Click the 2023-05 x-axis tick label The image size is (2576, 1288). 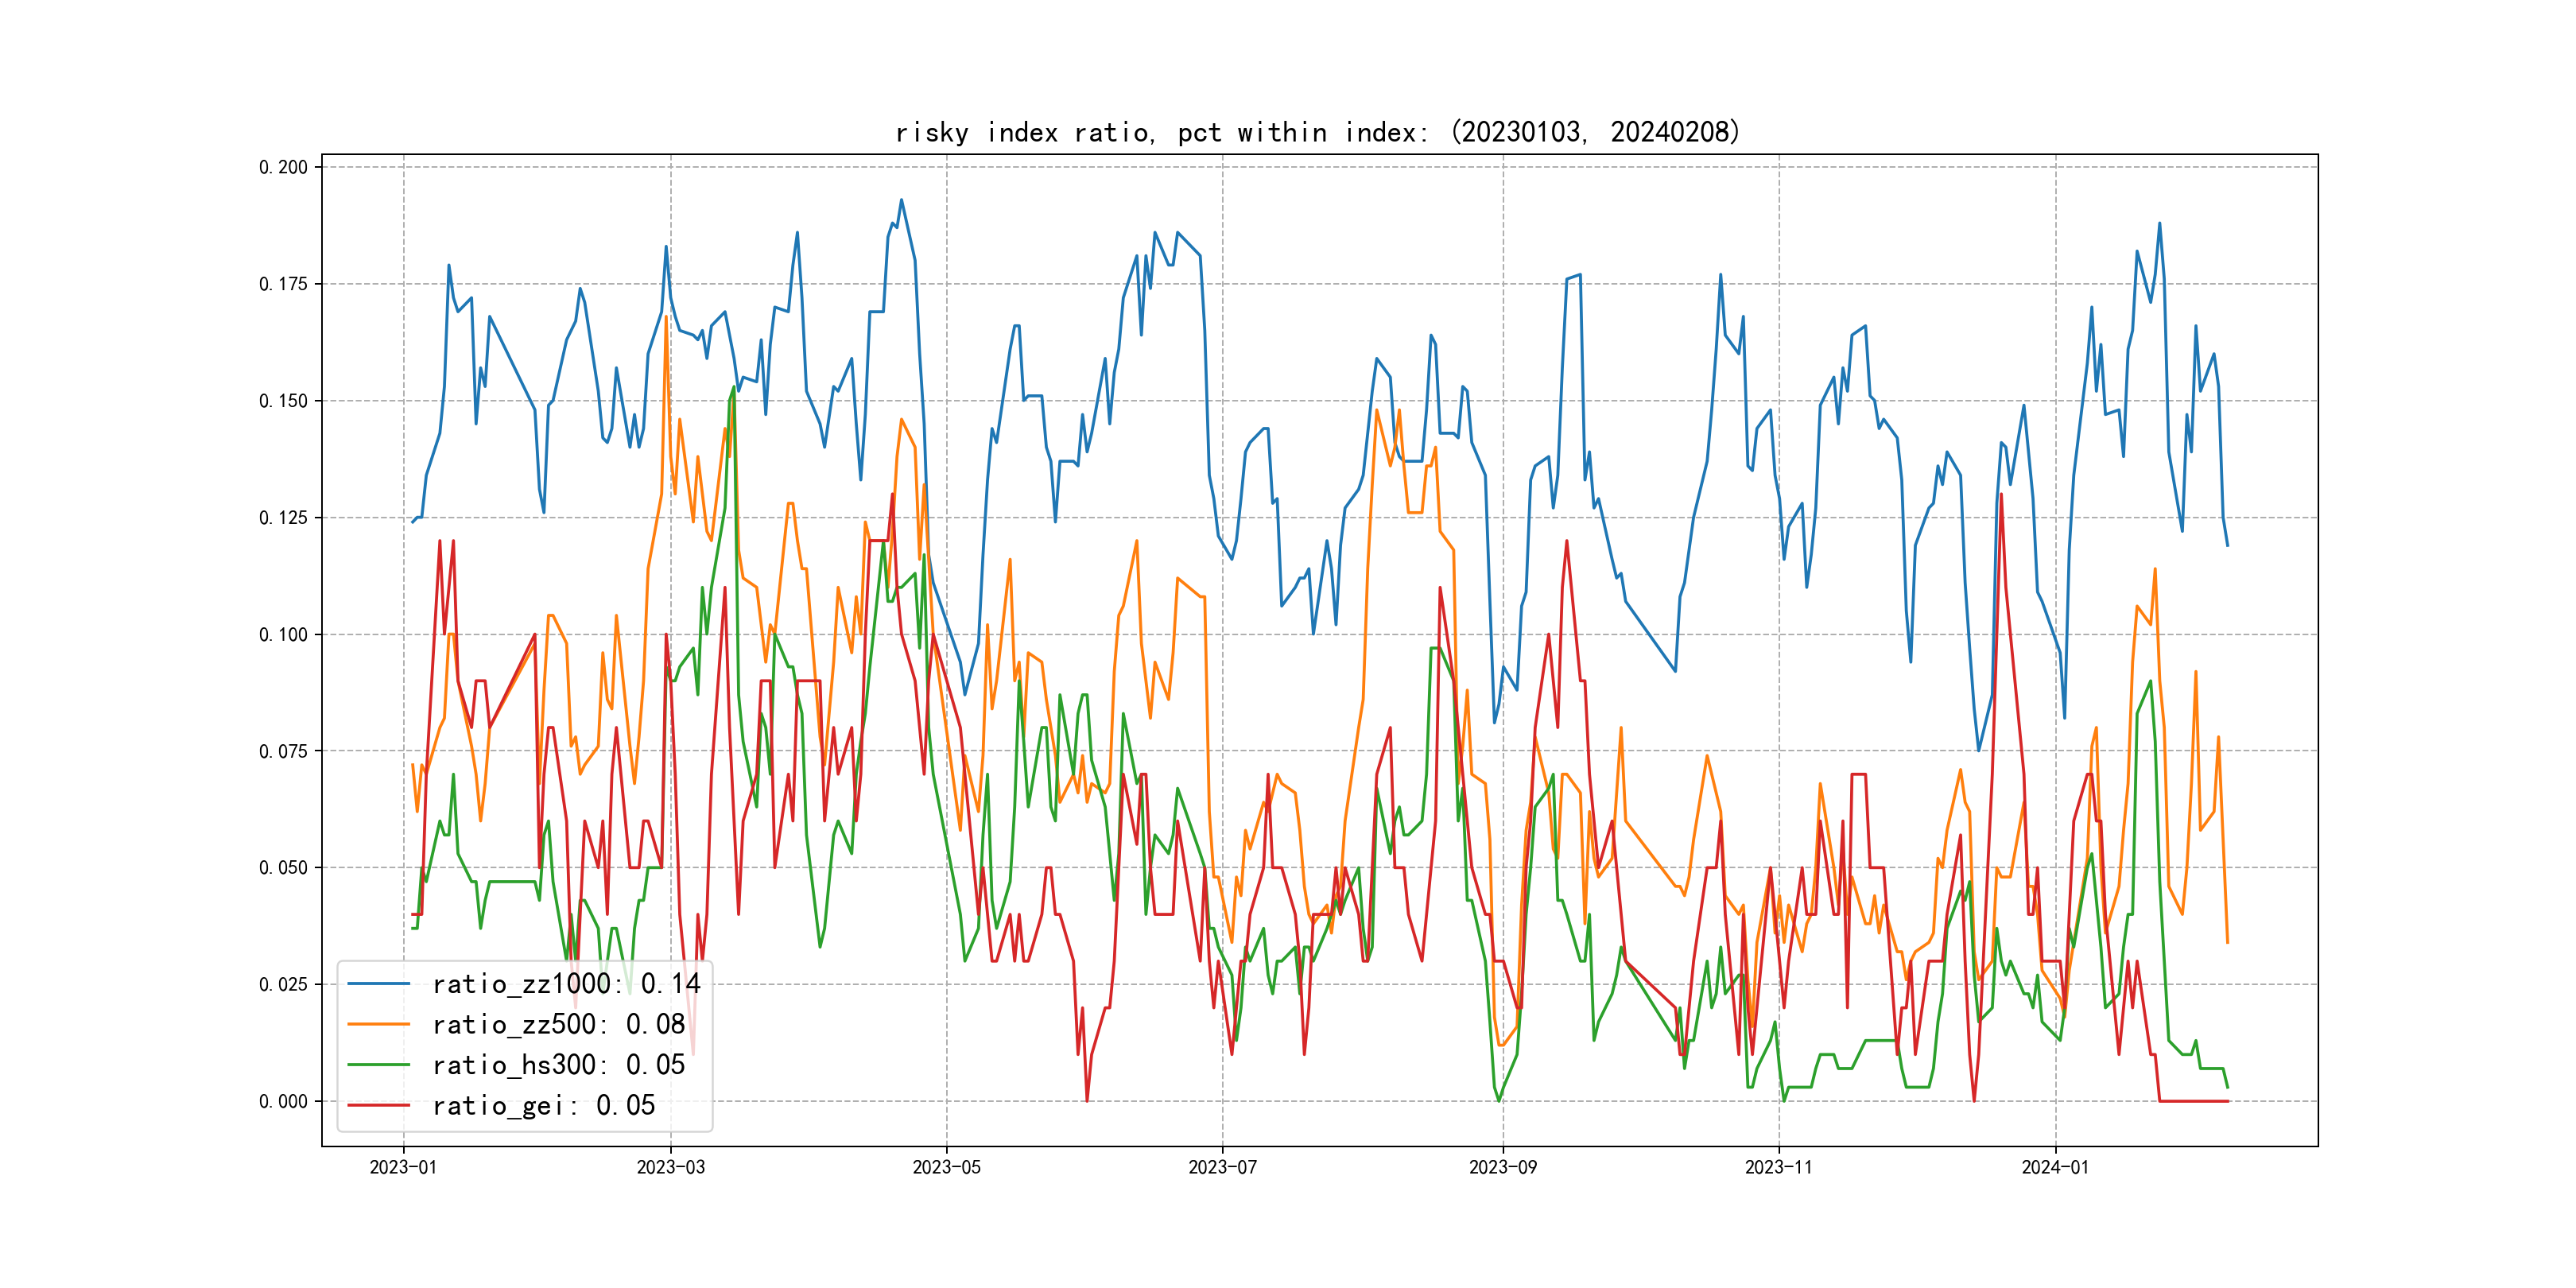tap(946, 1167)
